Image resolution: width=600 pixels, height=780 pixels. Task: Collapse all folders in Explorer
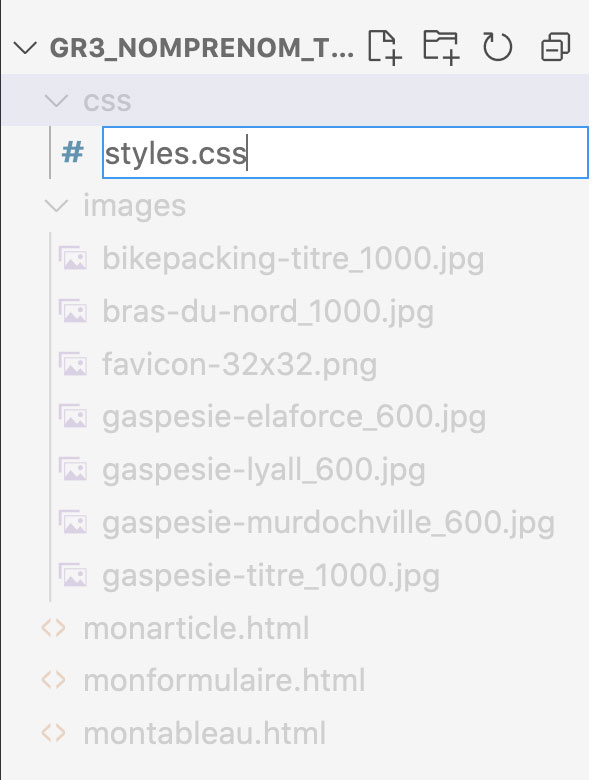[x=554, y=47]
